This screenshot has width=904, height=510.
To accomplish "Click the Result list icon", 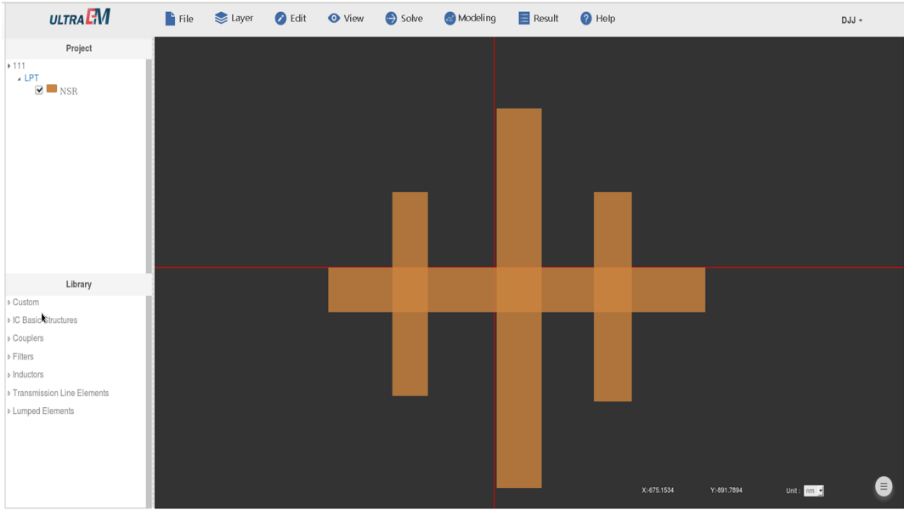I will tap(524, 18).
